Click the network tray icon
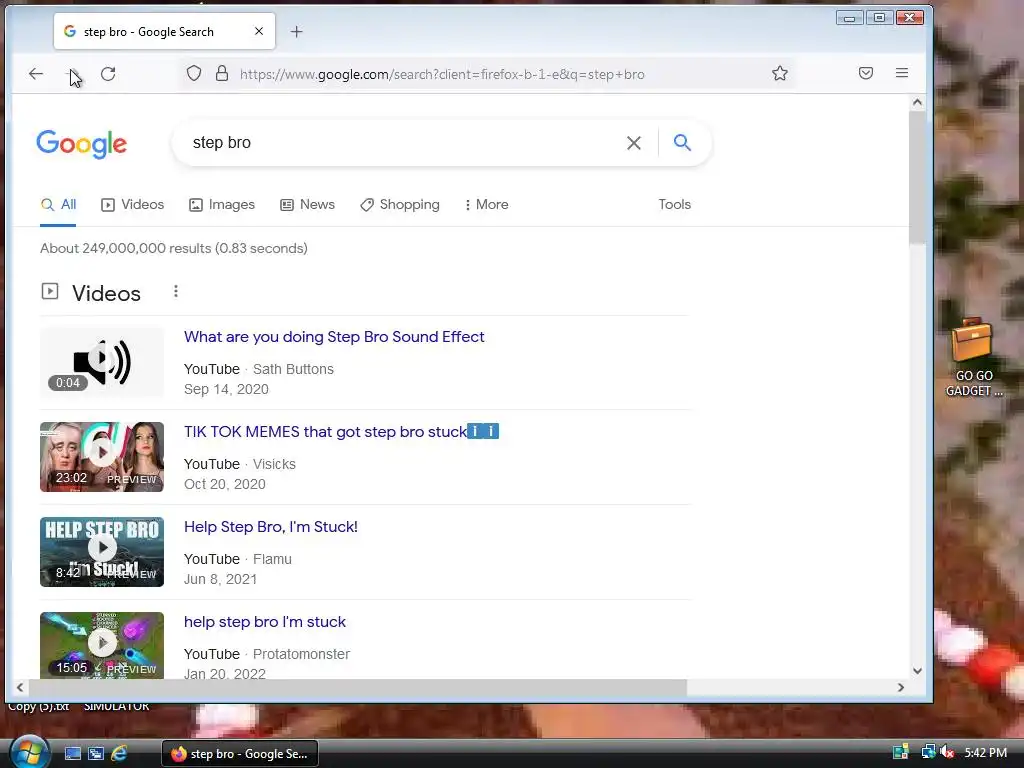 (928, 752)
